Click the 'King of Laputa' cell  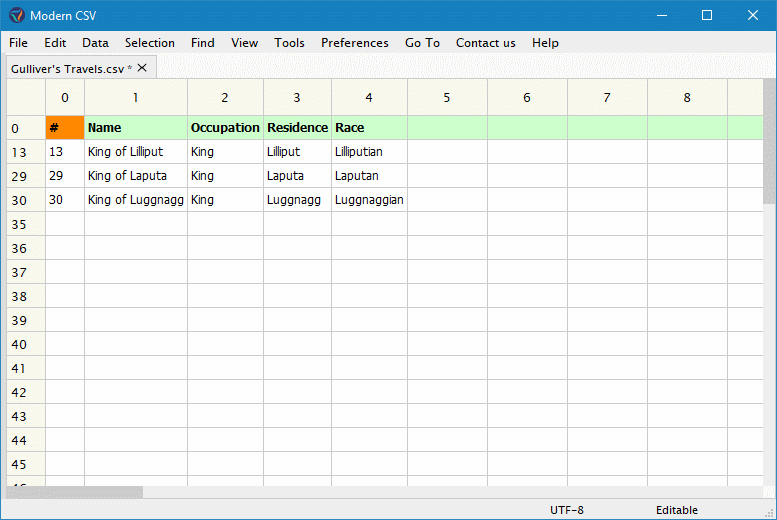click(x=136, y=176)
